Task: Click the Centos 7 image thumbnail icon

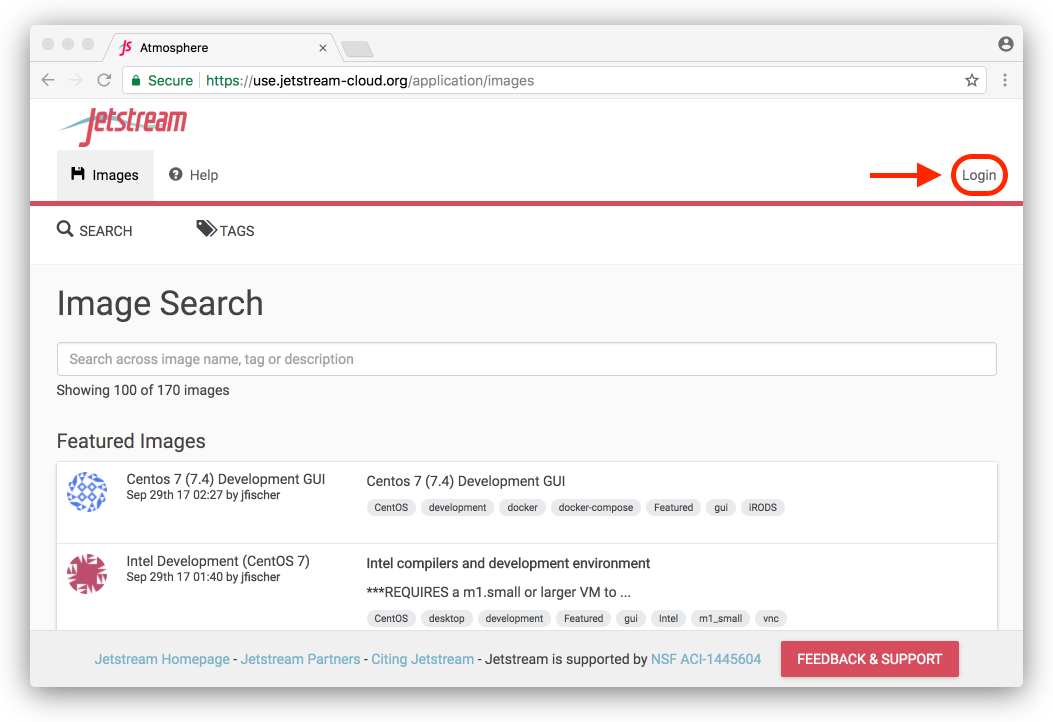Action: [87, 492]
